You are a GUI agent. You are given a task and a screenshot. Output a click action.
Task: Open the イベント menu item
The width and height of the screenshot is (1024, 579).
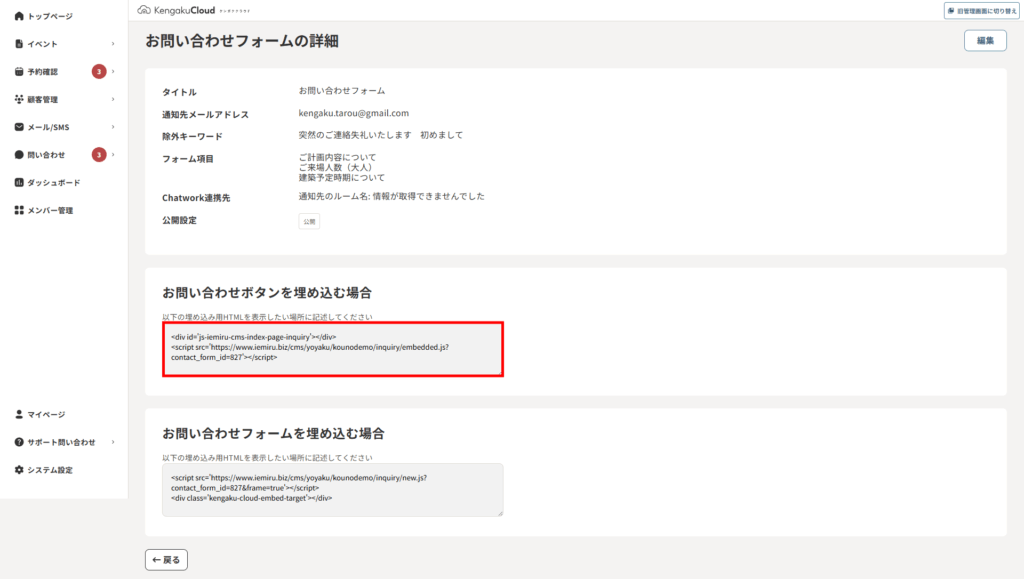click(42, 44)
